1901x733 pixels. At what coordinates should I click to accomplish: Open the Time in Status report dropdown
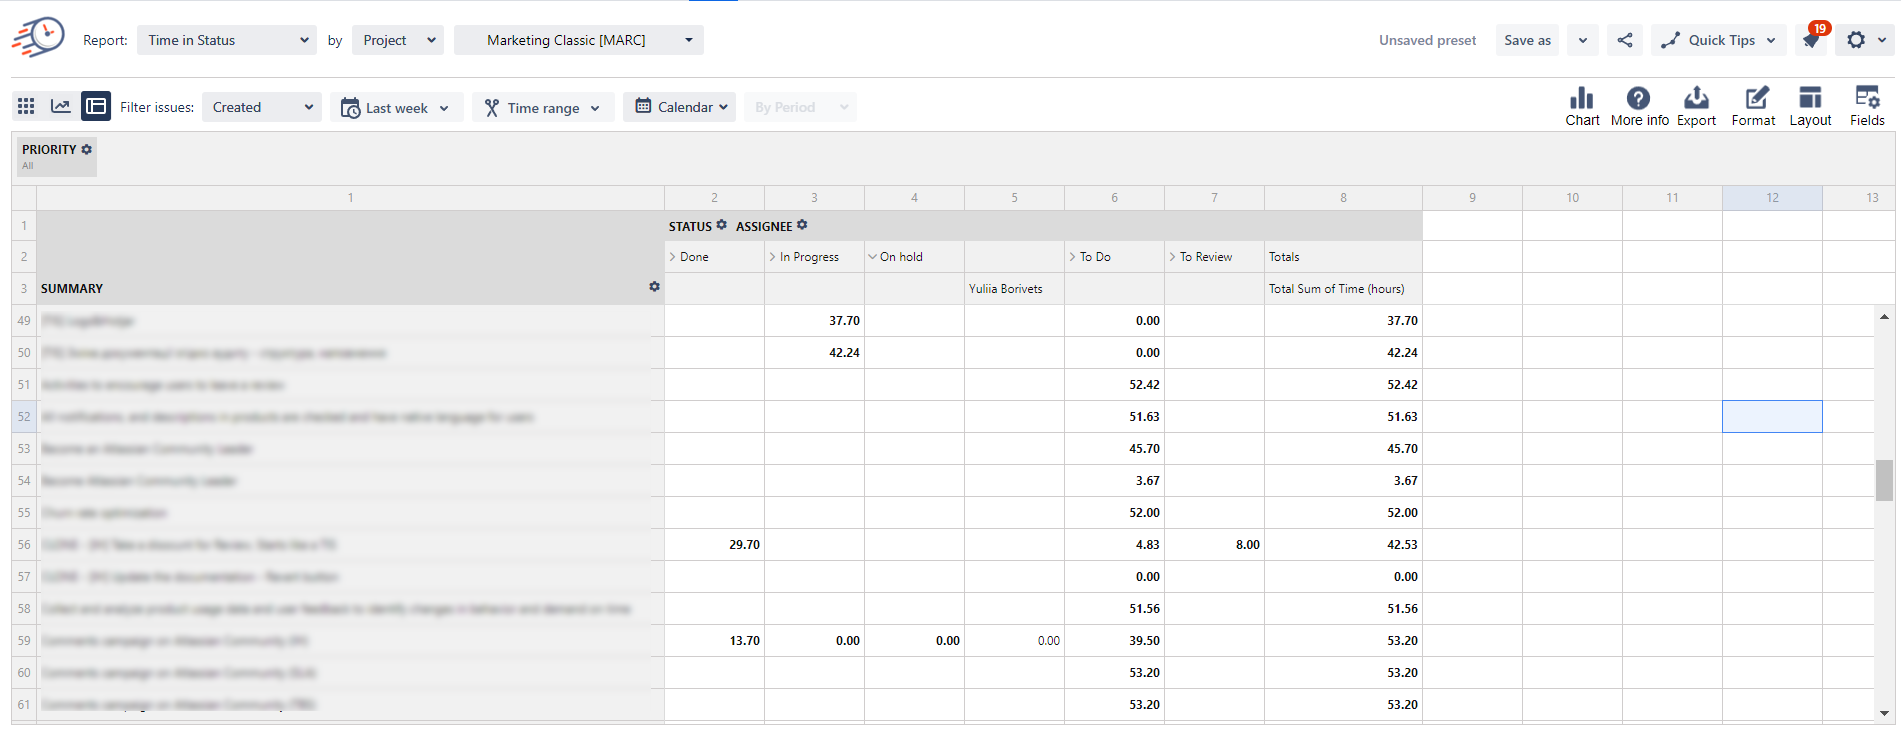227,40
